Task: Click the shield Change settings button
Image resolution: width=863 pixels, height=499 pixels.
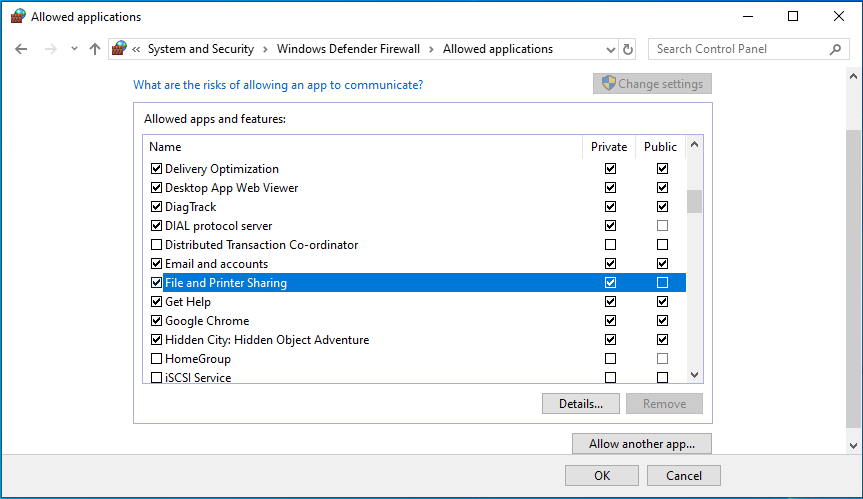Action: 652,84
